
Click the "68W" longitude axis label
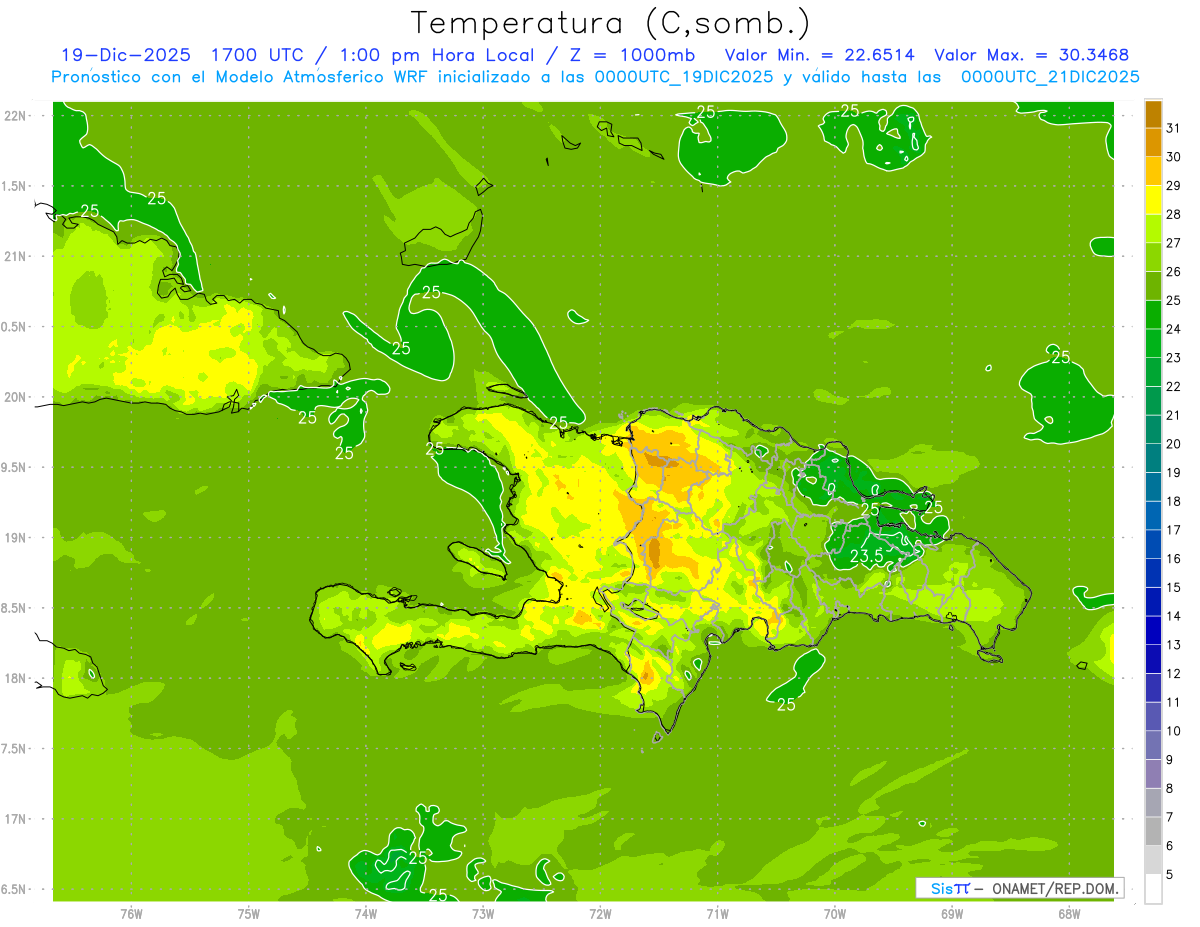pos(1069,914)
